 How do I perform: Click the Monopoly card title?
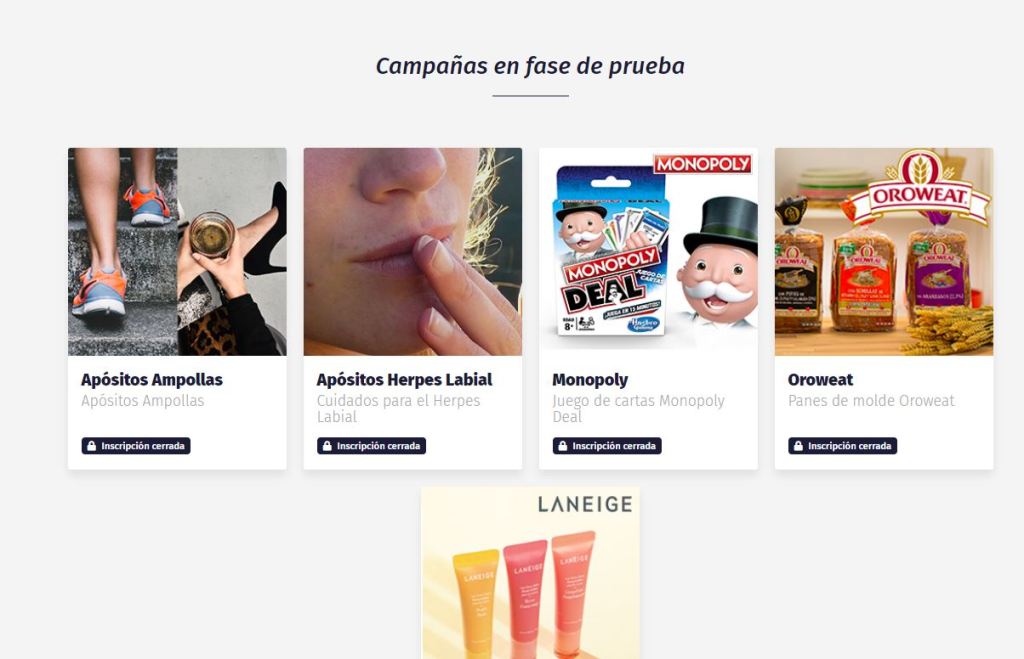(590, 380)
